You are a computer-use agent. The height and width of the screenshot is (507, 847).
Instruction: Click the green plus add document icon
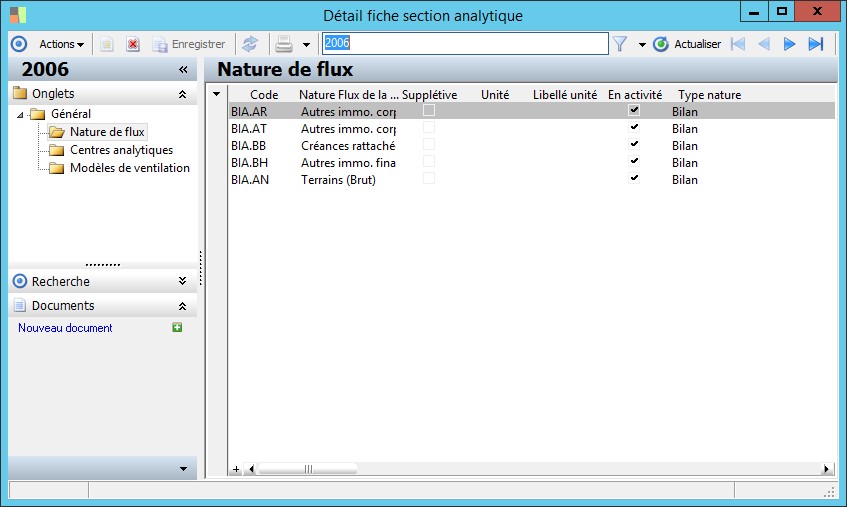tap(177, 327)
